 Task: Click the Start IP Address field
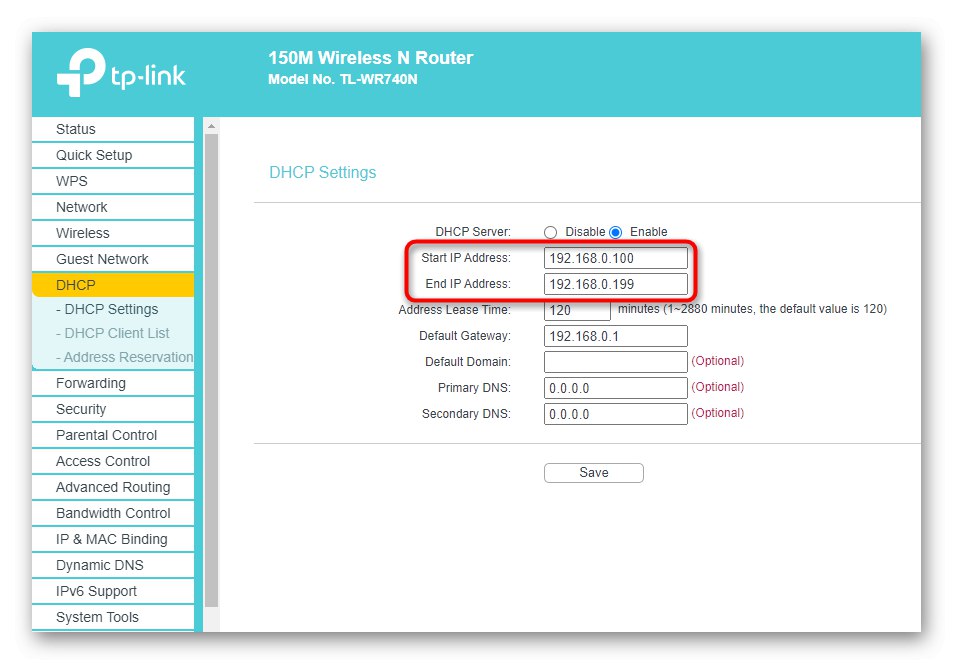(616, 258)
